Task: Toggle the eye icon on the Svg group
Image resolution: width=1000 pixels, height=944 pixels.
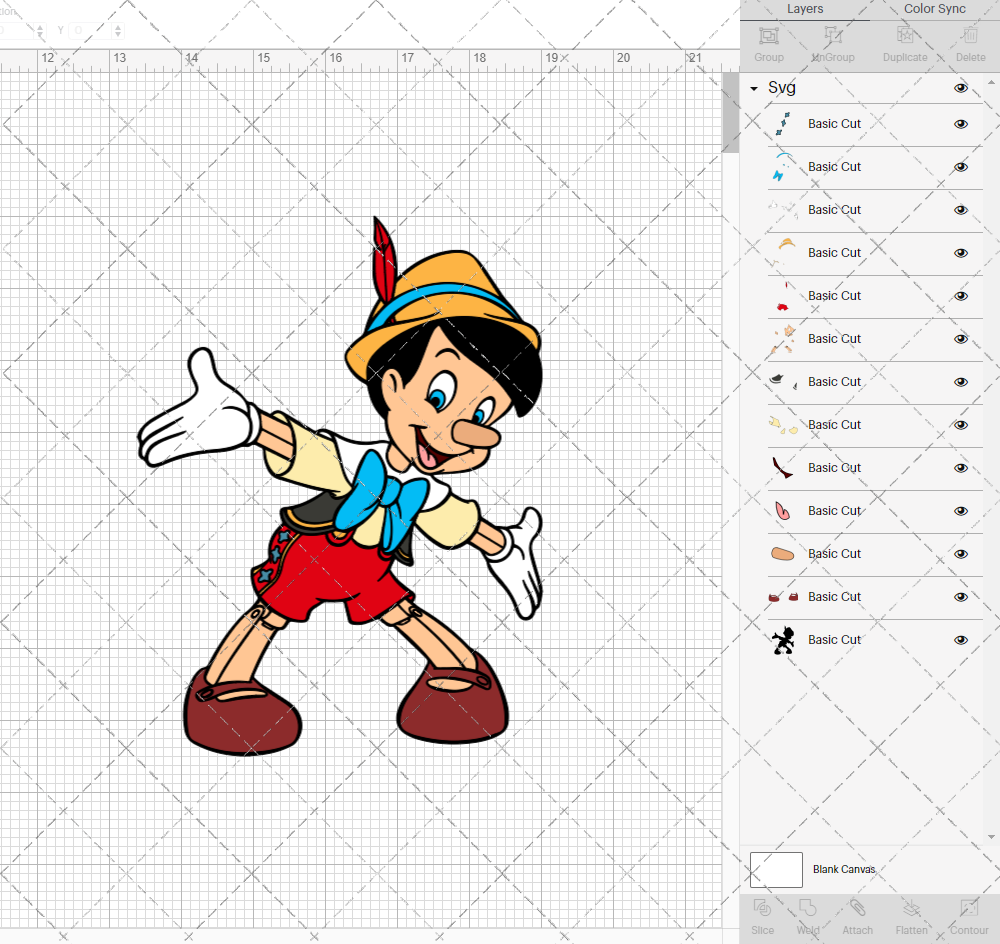Action: click(x=960, y=88)
